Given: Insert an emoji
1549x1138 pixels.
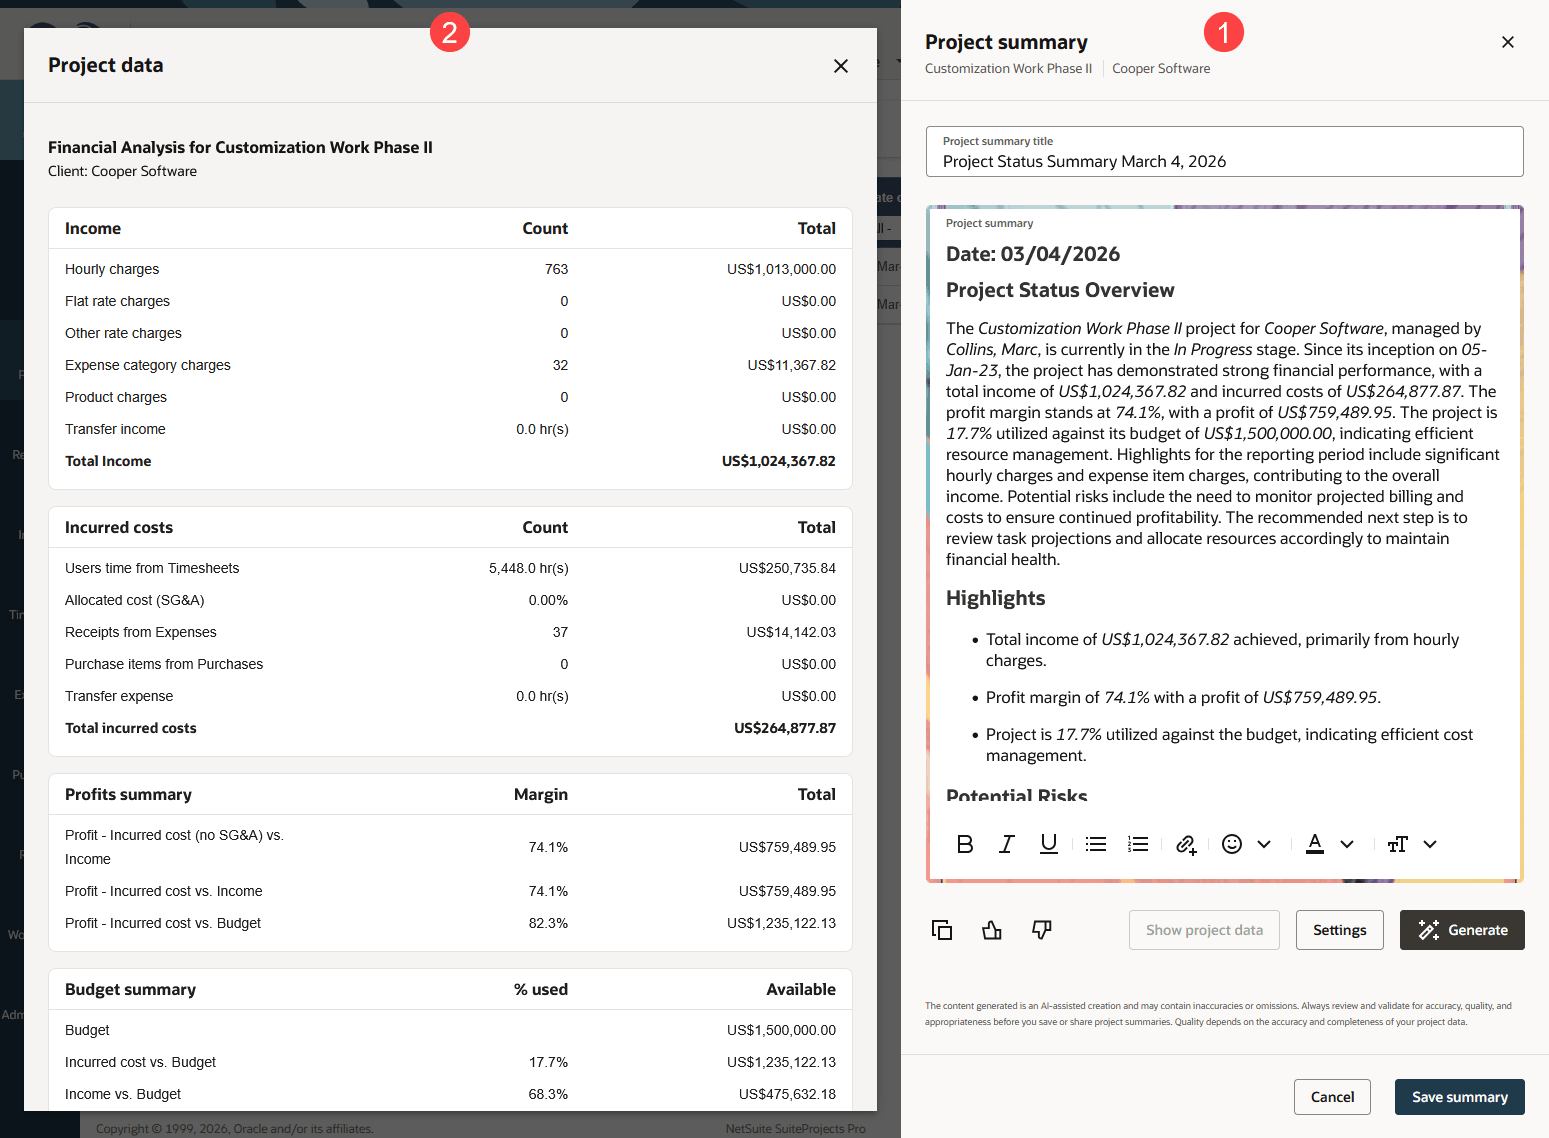Looking at the screenshot, I should pos(1231,844).
